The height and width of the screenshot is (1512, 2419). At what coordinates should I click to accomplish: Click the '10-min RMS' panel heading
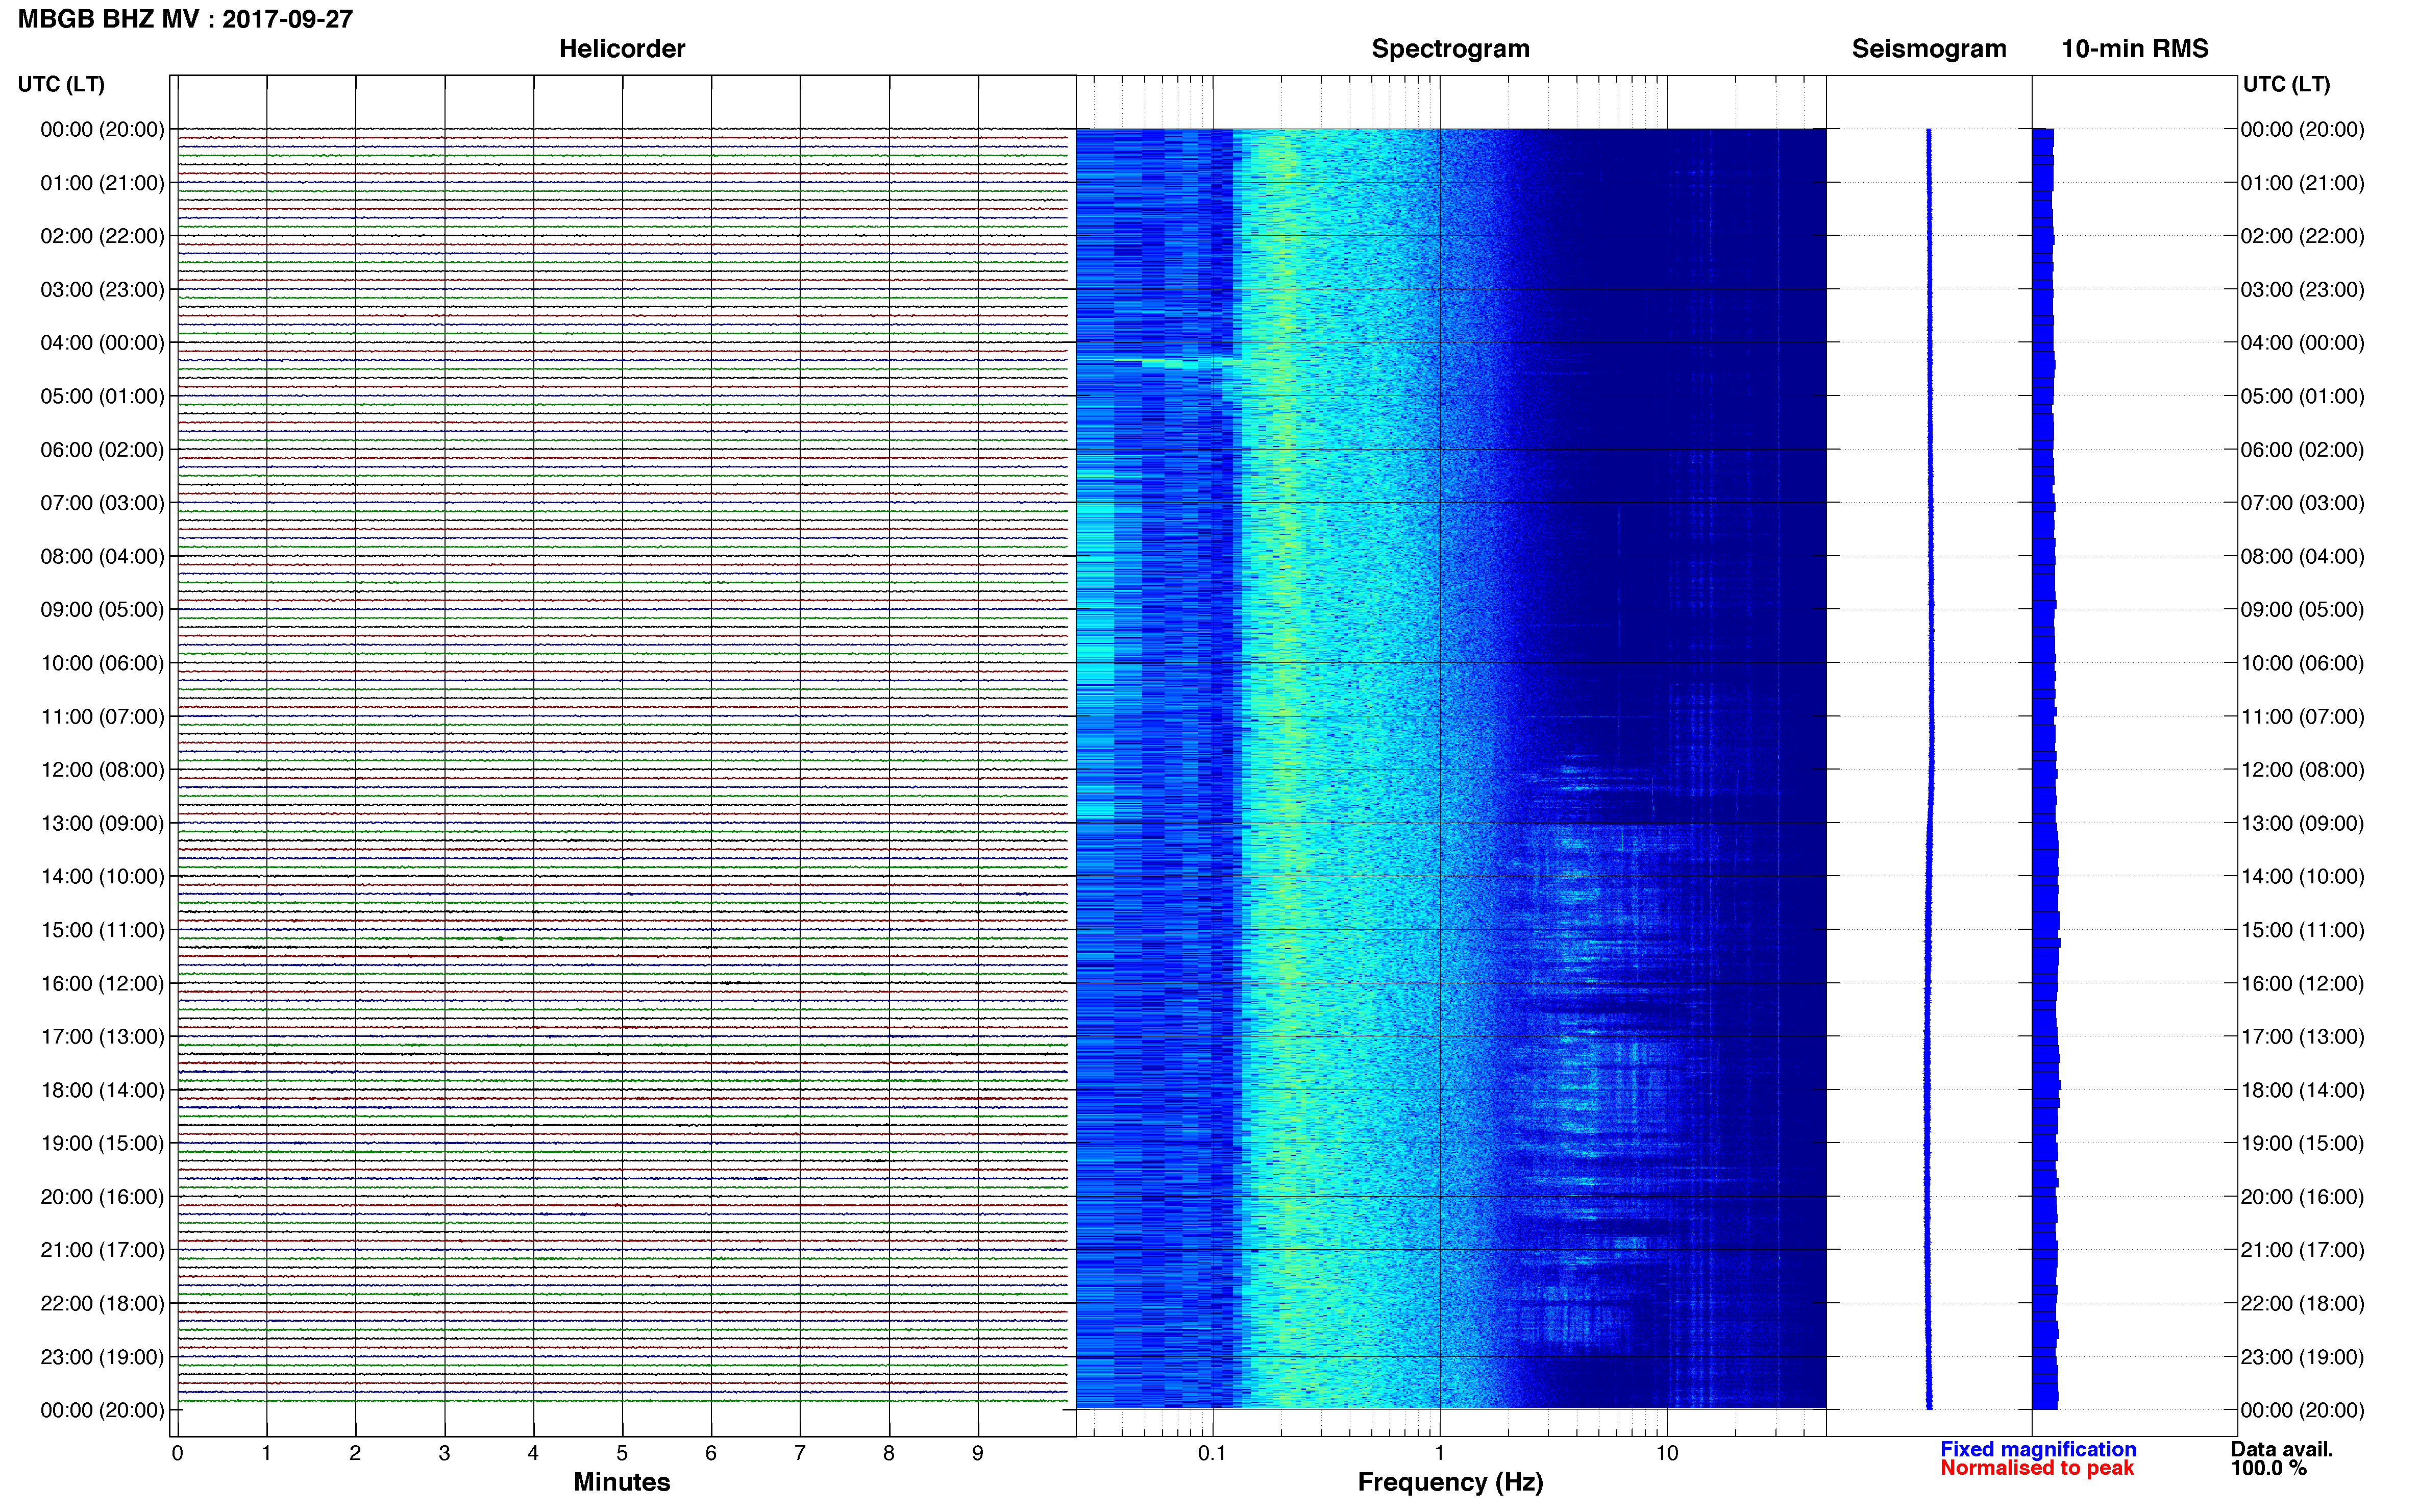click(x=2135, y=49)
